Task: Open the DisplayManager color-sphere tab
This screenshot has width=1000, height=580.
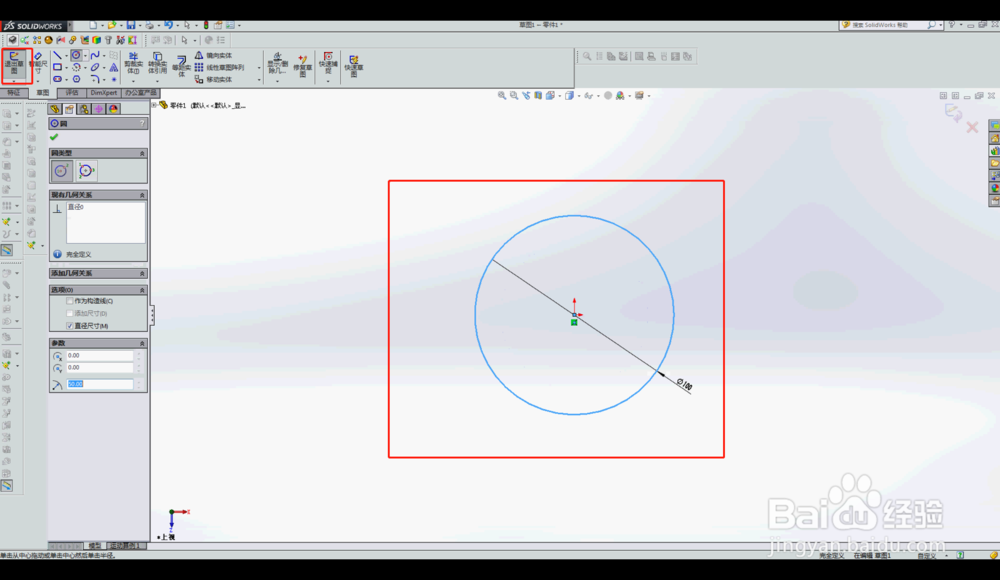Action: (114, 109)
